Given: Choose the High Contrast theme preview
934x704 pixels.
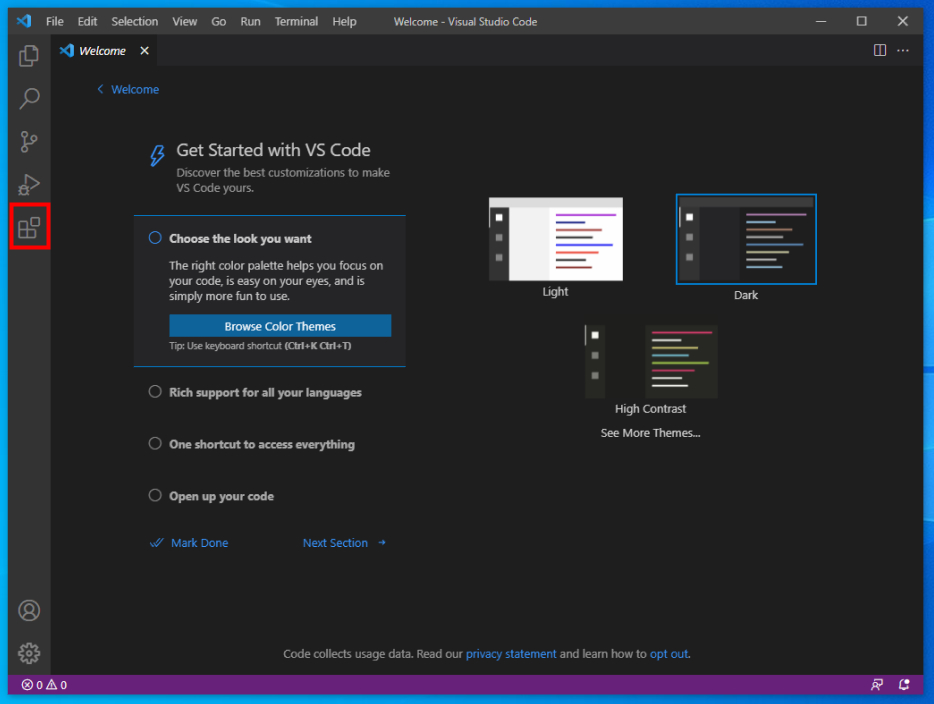Looking at the screenshot, I should pos(651,362).
